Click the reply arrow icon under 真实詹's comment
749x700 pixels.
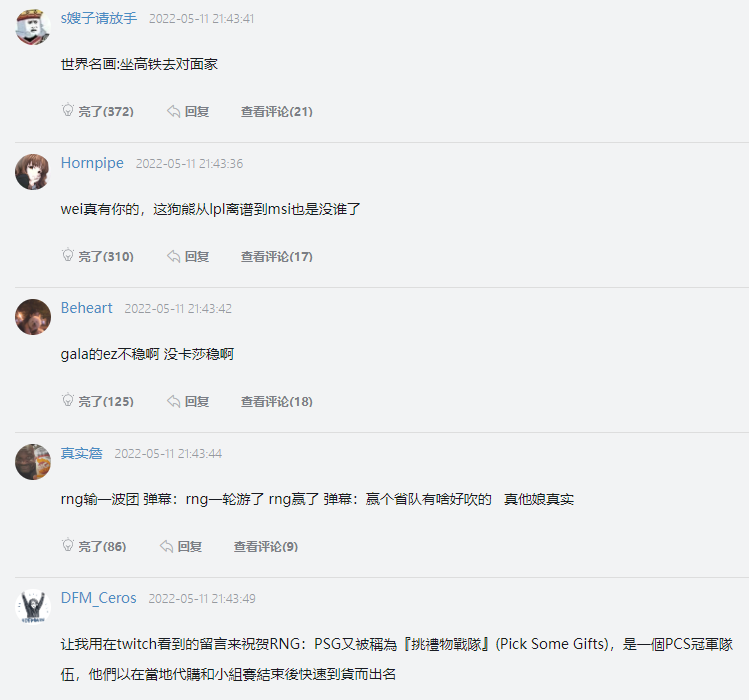click(x=167, y=546)
